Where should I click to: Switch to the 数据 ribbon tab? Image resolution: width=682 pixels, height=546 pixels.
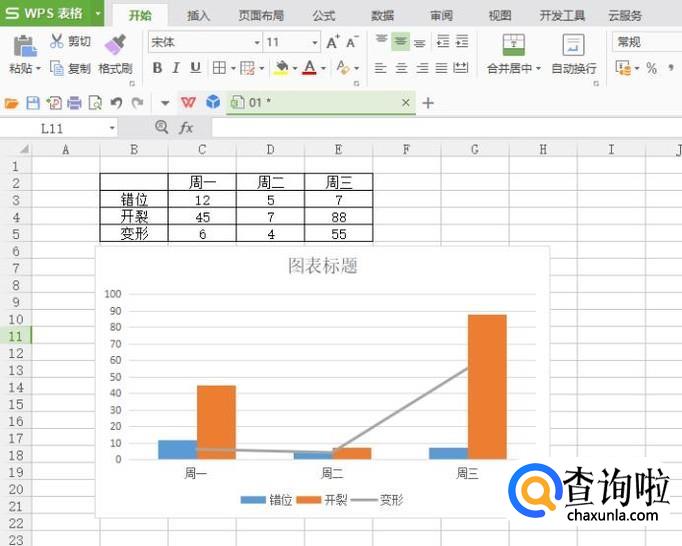382,16
